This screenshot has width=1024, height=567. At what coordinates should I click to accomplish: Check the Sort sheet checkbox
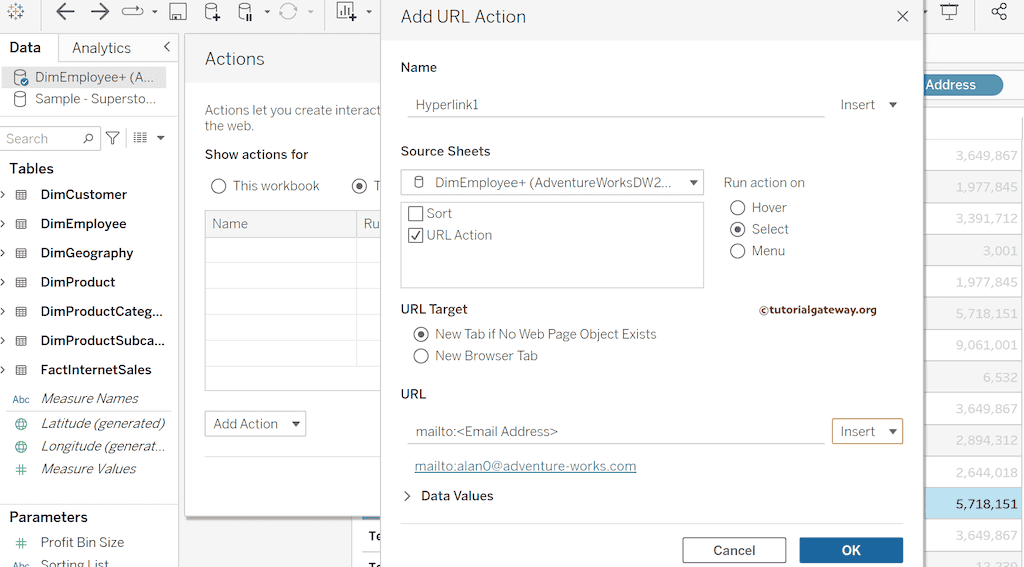(416, 213)
